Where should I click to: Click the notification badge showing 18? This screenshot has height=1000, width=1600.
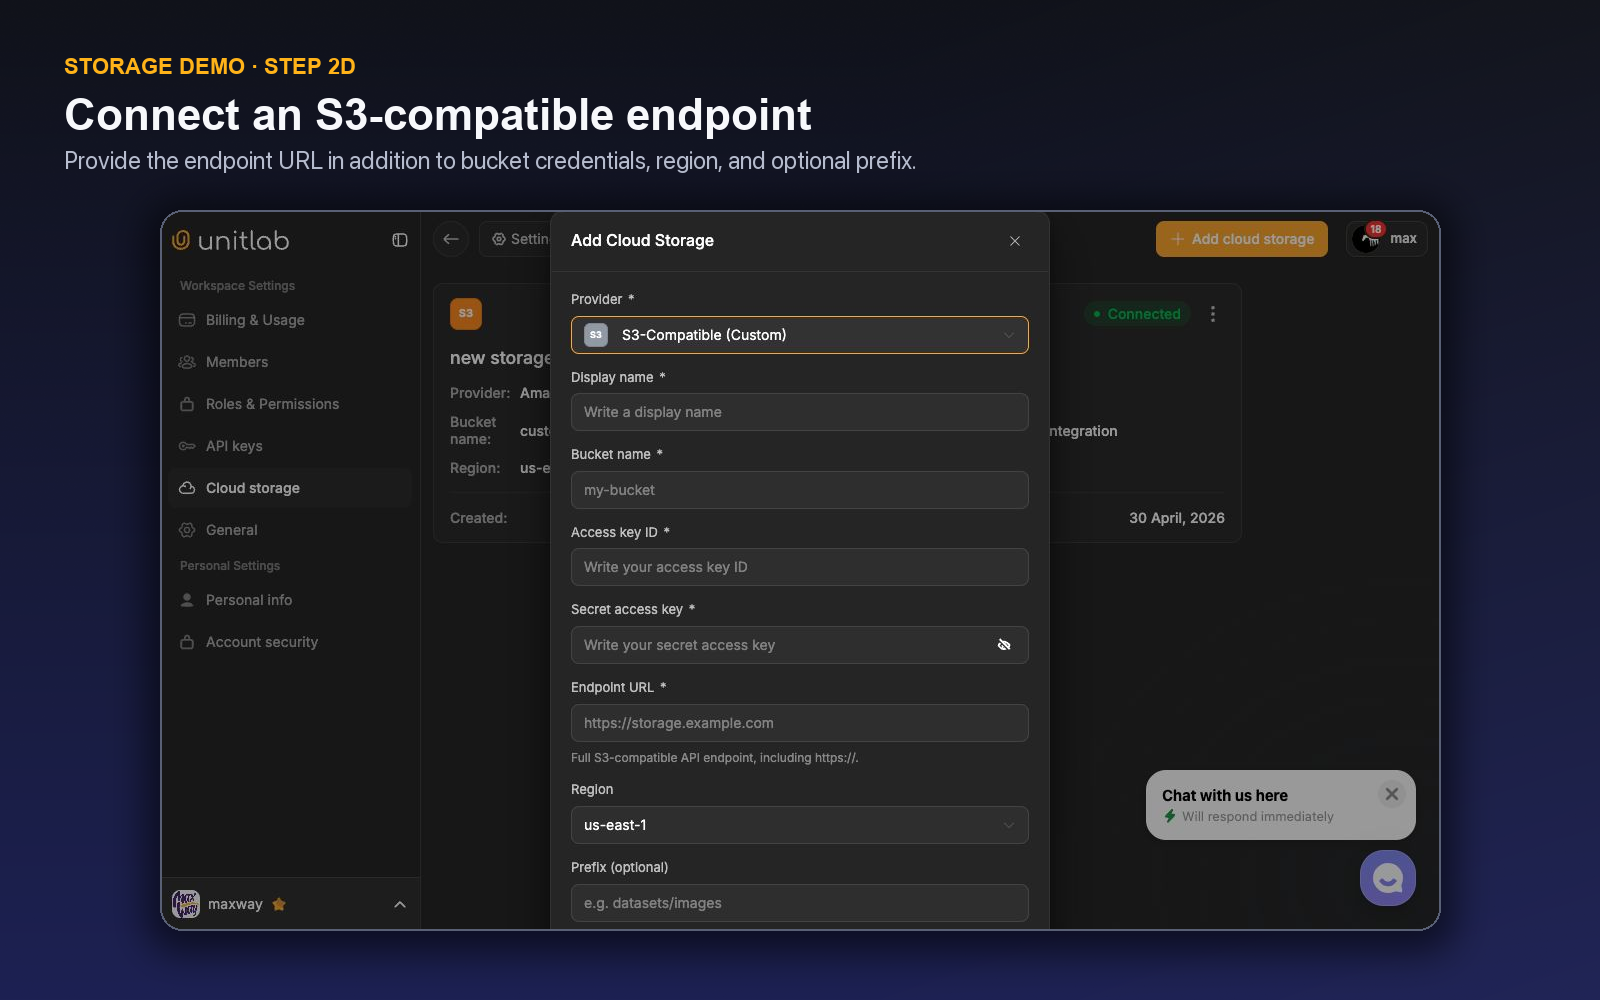(1376, 229)
